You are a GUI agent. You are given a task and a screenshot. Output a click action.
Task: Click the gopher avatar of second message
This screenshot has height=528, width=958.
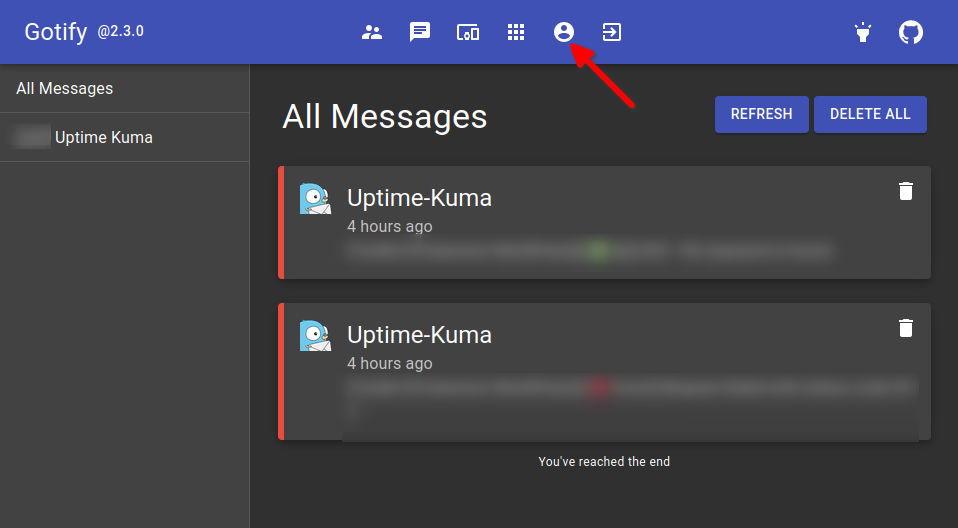click(x=315, y=336)
